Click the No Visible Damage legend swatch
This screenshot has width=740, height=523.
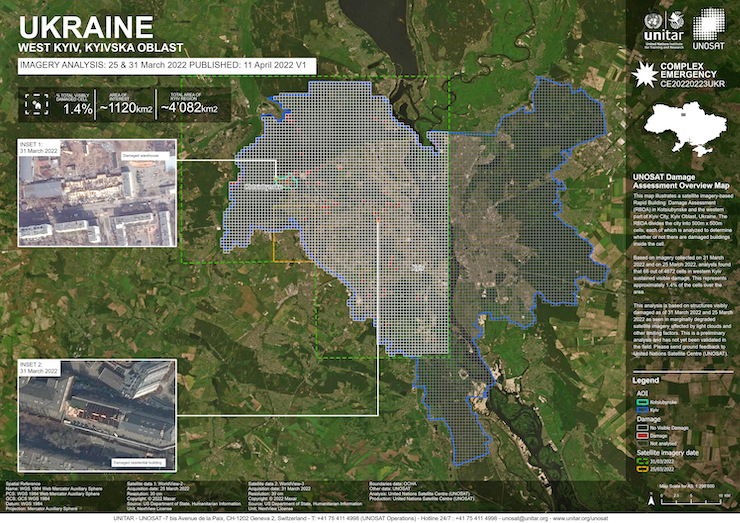pyautogui.click(x=643, y=427)
